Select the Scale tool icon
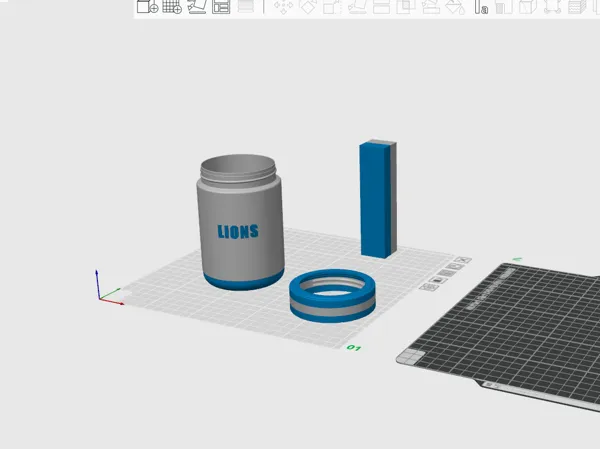 pos(332,7)
